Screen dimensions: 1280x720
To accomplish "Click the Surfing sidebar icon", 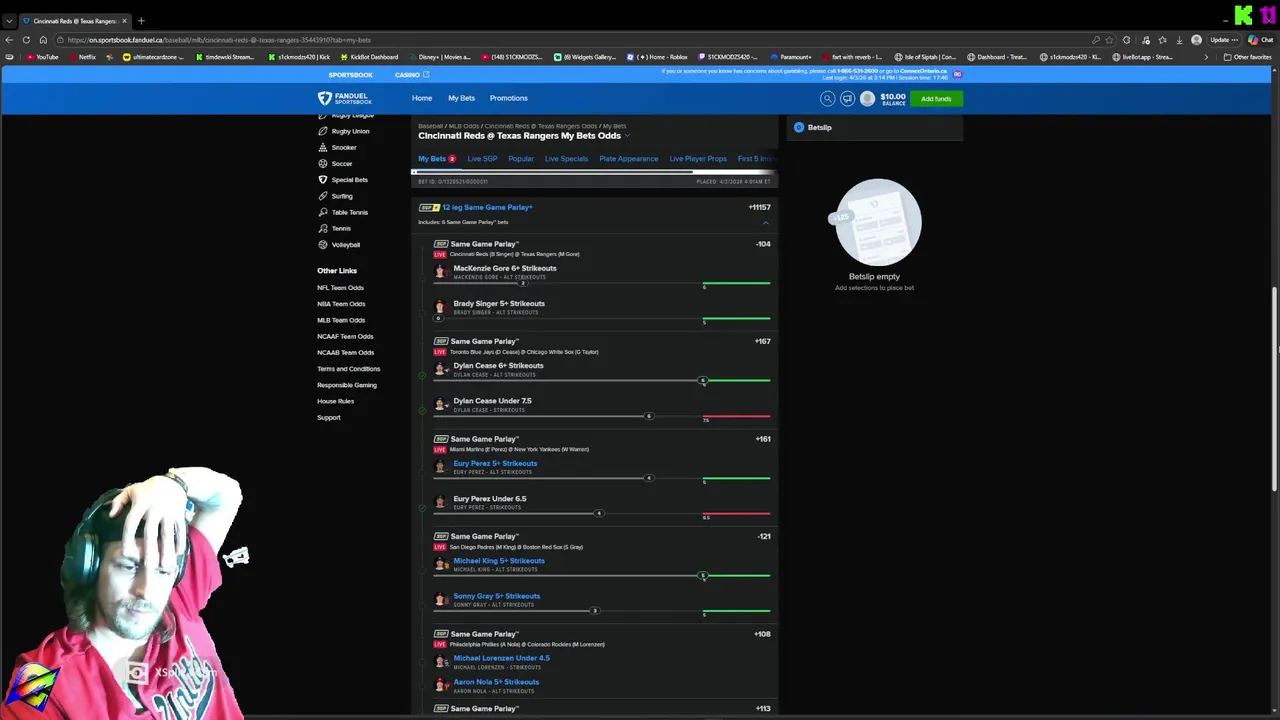I will point(323,196).
